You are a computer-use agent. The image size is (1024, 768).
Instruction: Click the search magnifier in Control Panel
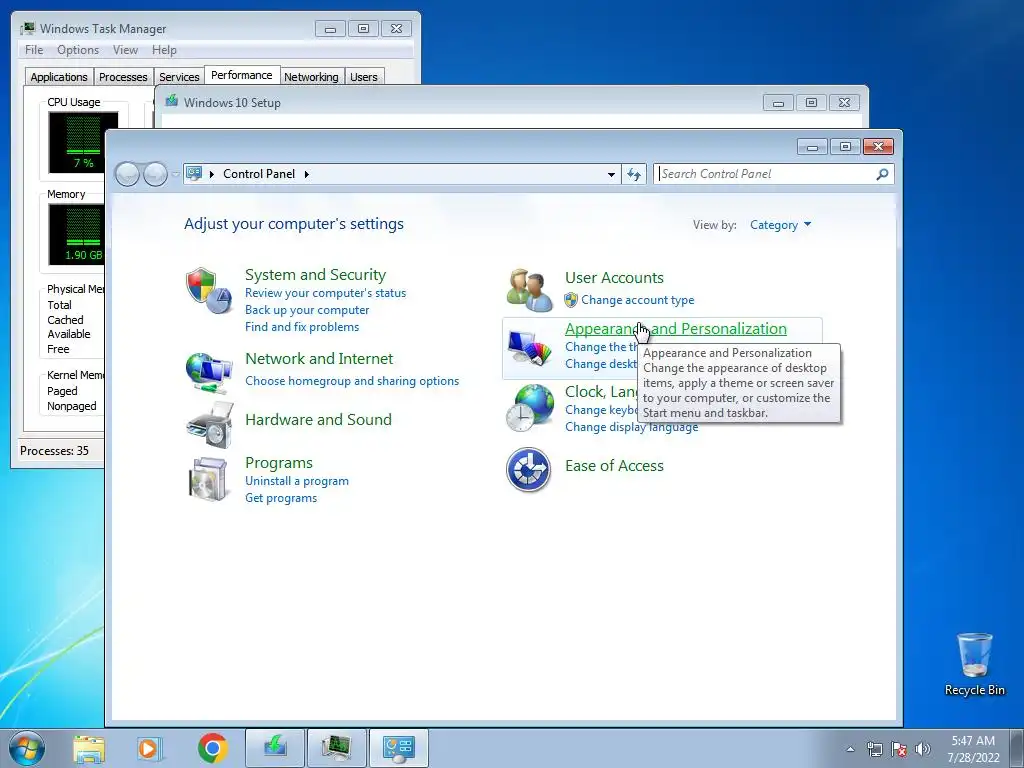[x=882, y=174]
